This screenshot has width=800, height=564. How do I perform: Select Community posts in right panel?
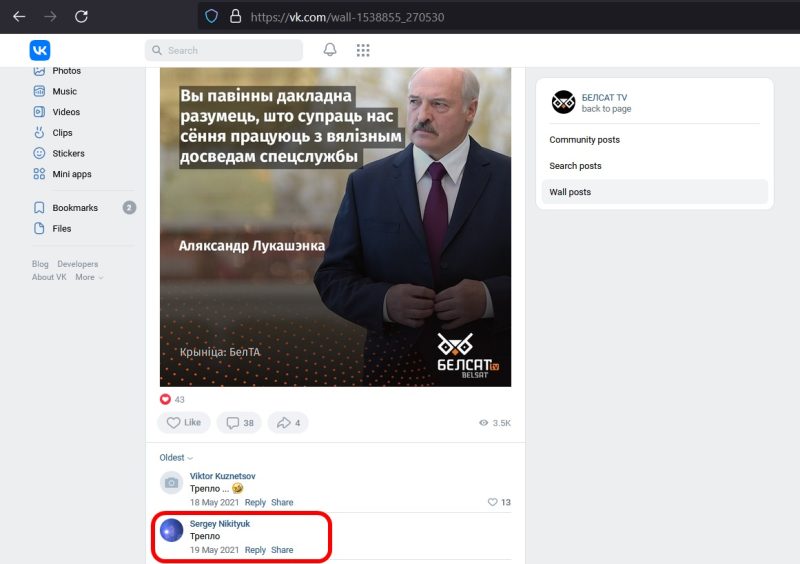(x=584, y=140)
